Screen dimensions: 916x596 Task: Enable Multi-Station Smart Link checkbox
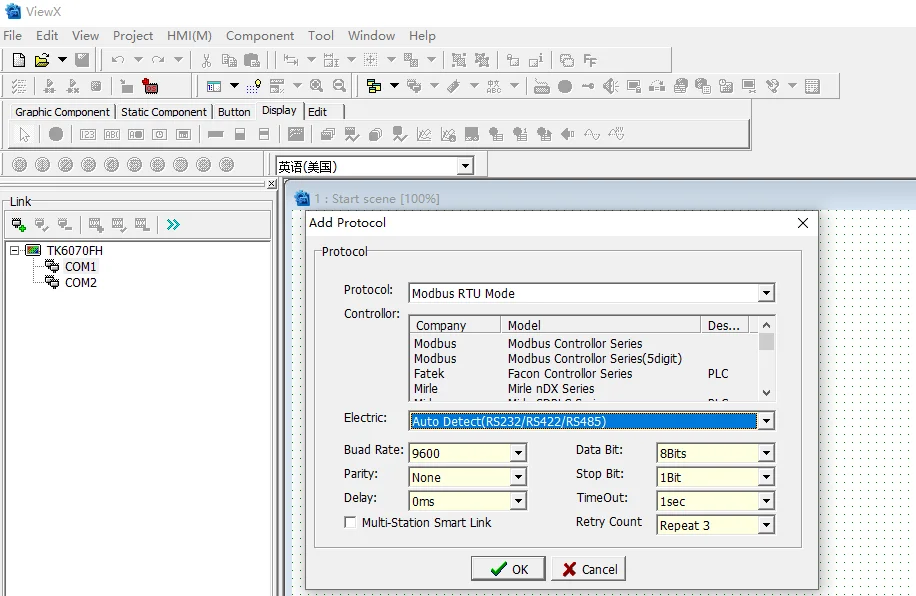click(x=350, y=522)
